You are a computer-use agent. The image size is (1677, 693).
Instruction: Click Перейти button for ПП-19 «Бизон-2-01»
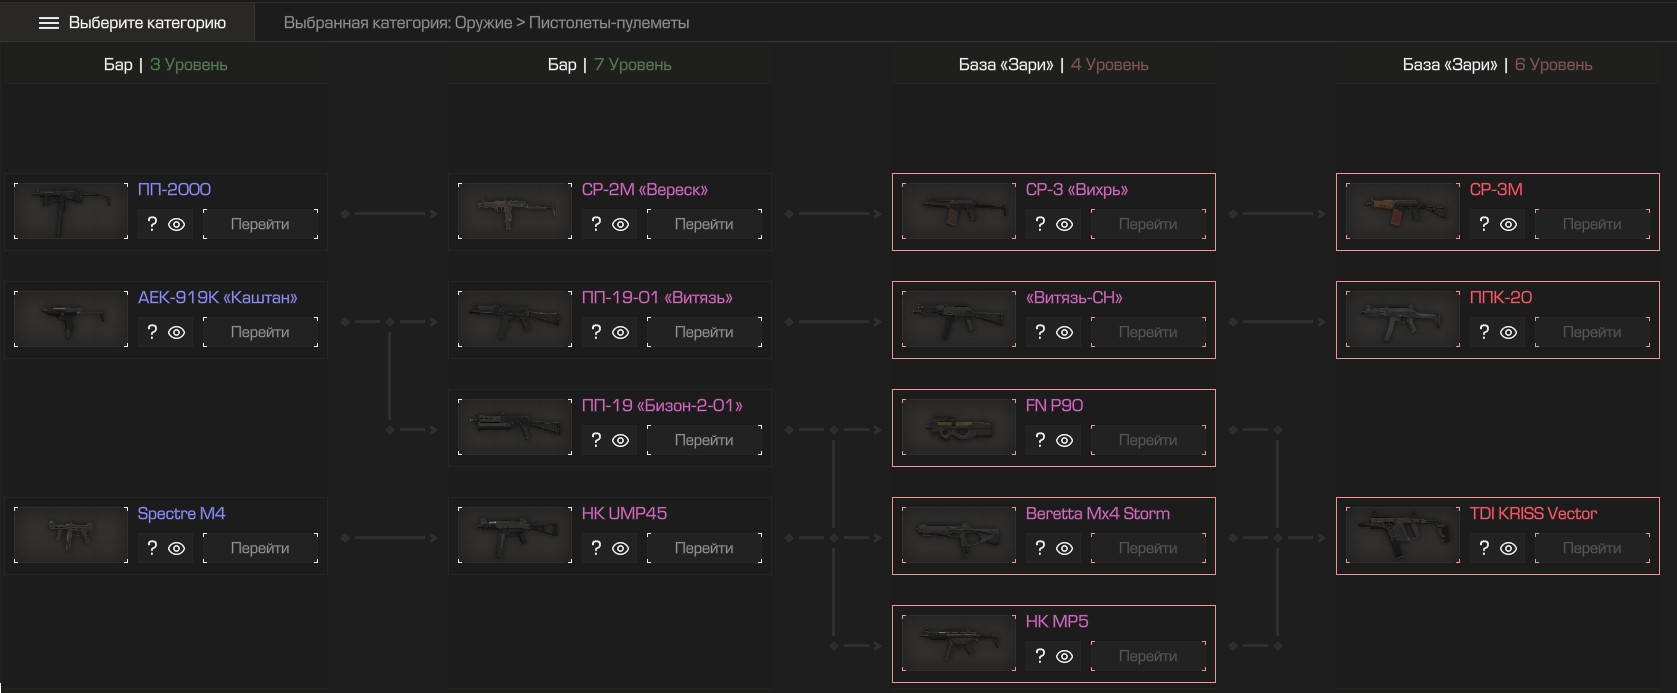pos(704,440)
